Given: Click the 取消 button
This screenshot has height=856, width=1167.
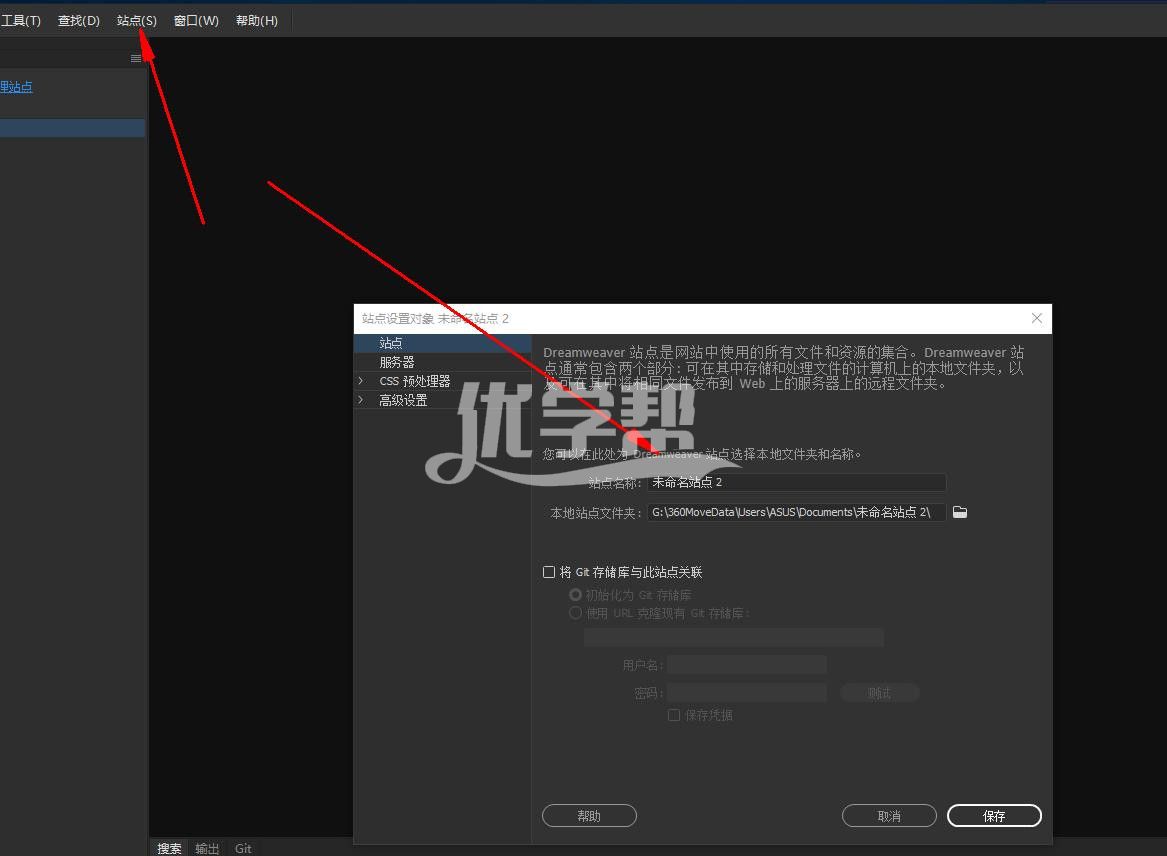Looking at the screenshot, I should (889, 816).
